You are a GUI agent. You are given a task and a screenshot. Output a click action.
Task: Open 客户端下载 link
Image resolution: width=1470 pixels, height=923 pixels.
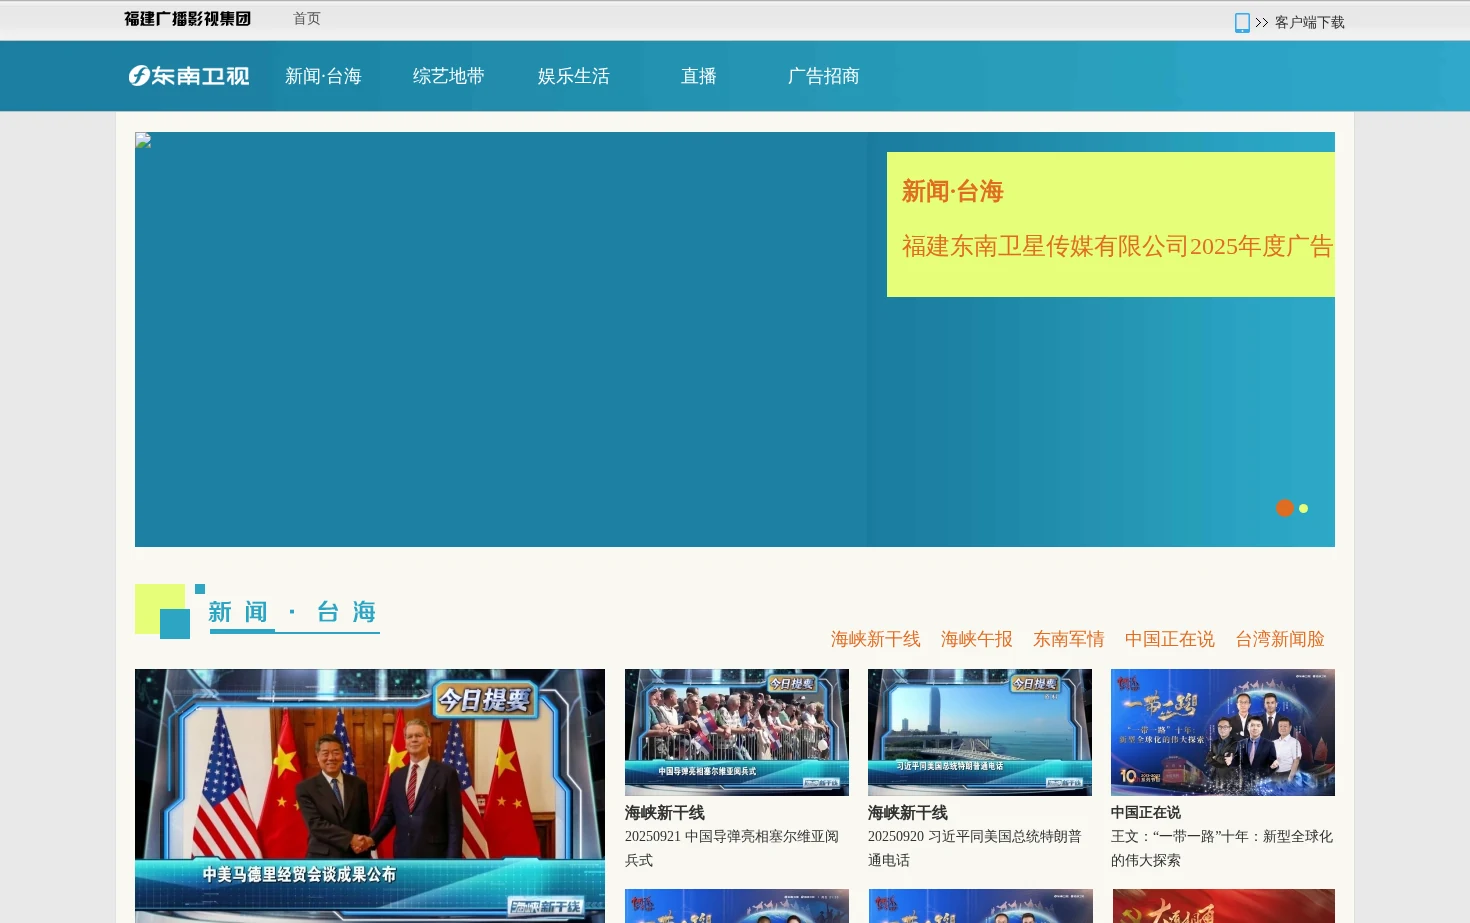click(1309, 23)
